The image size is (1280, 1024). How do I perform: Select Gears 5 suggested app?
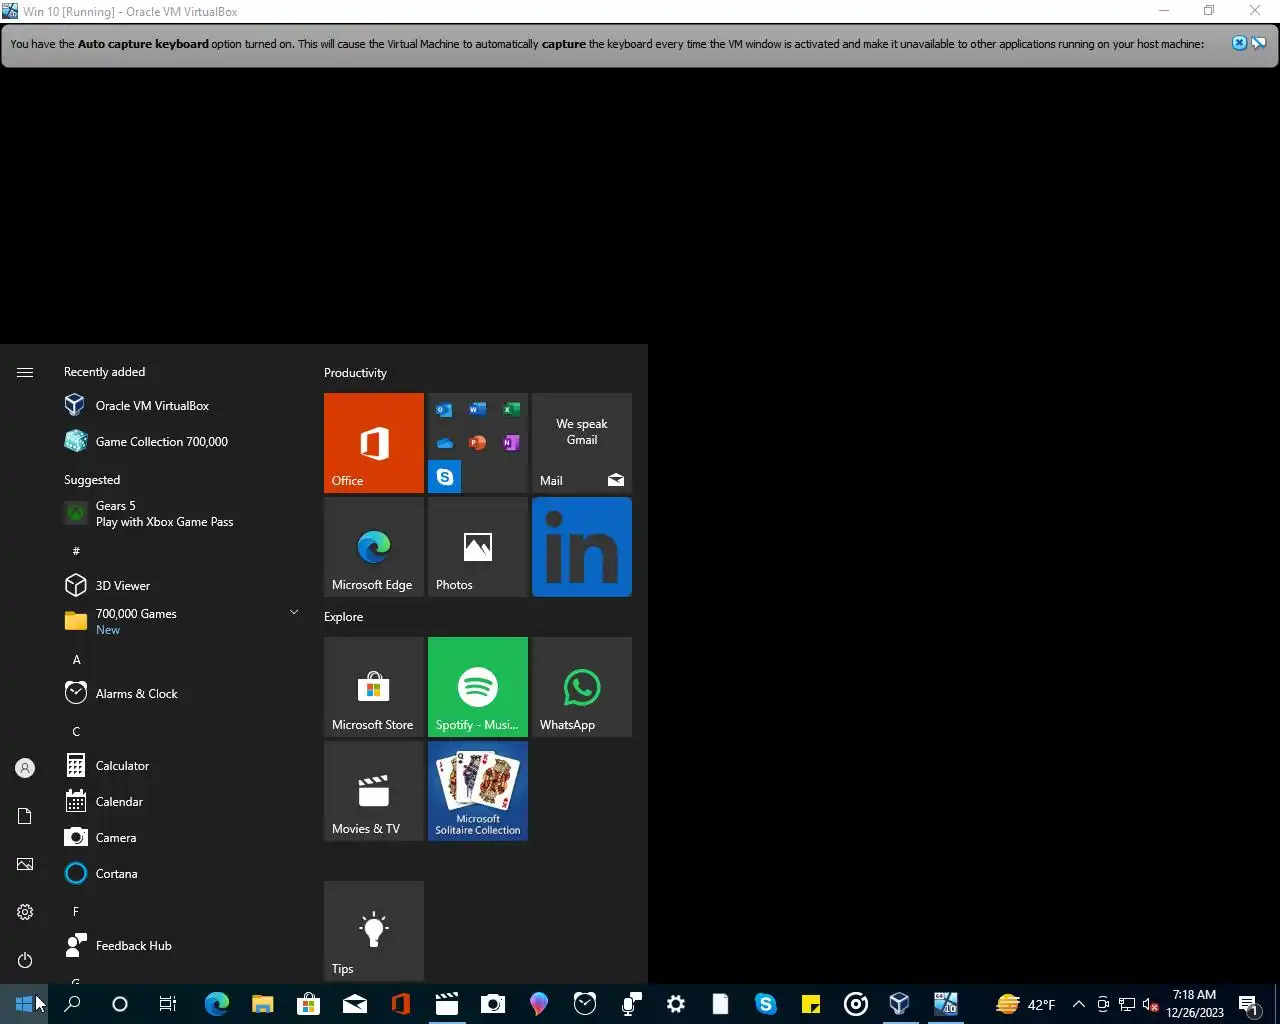pos(184,514)
